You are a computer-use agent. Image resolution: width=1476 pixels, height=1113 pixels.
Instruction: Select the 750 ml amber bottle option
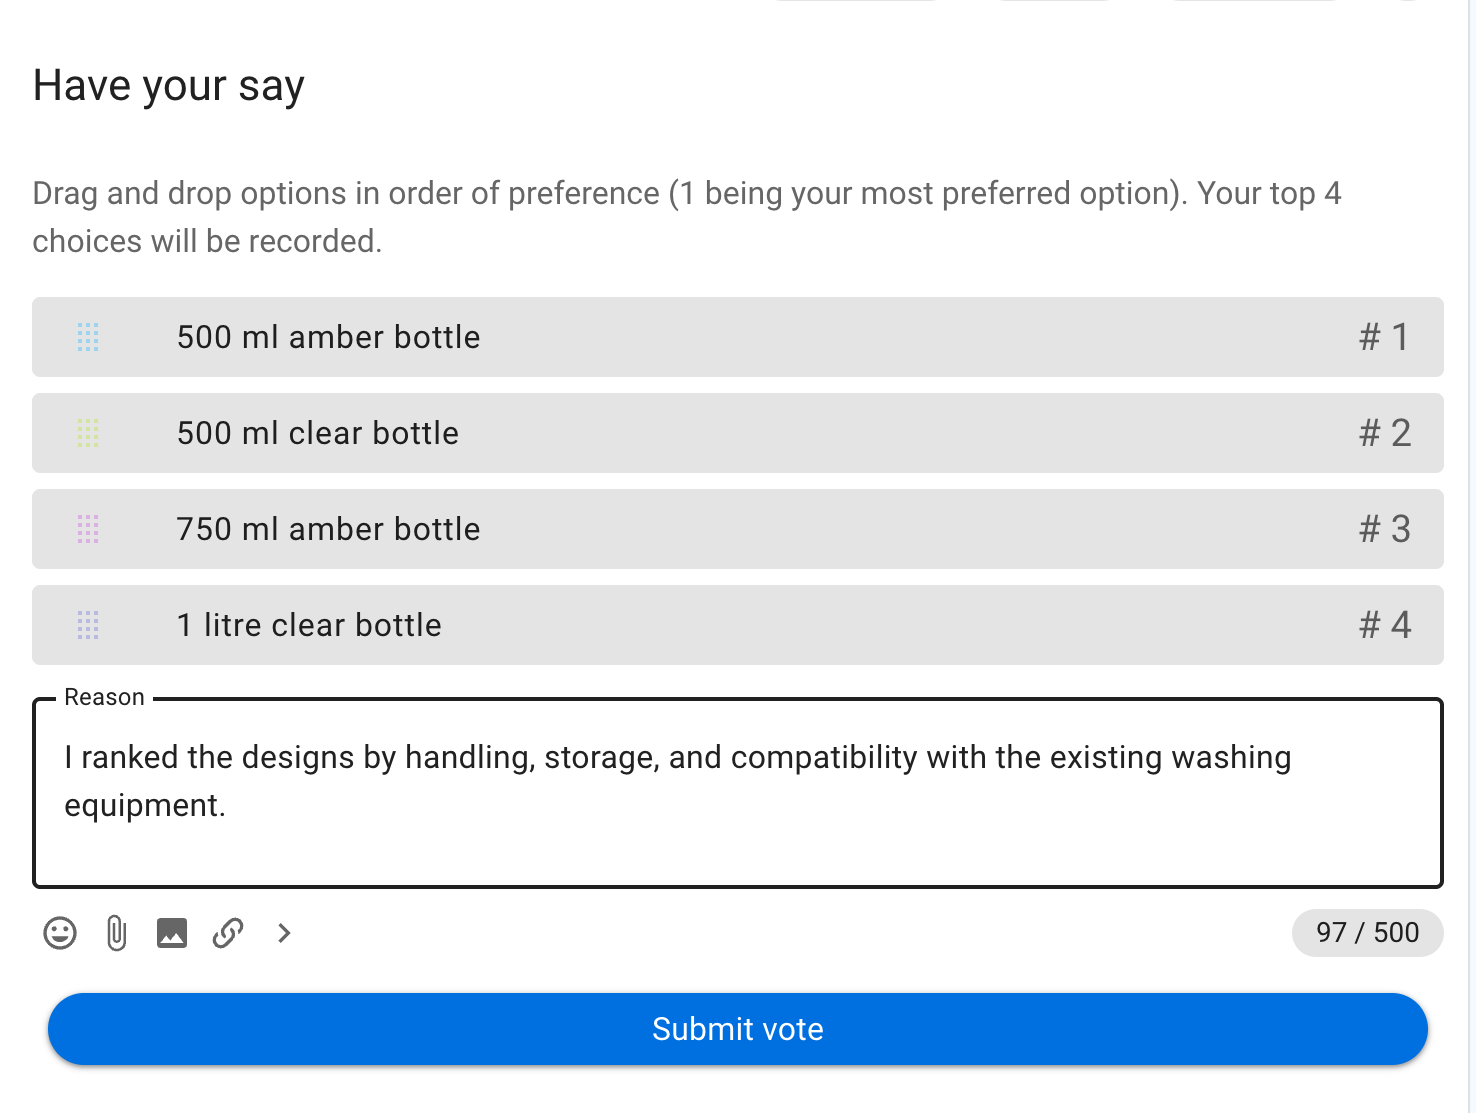point(738,529)
